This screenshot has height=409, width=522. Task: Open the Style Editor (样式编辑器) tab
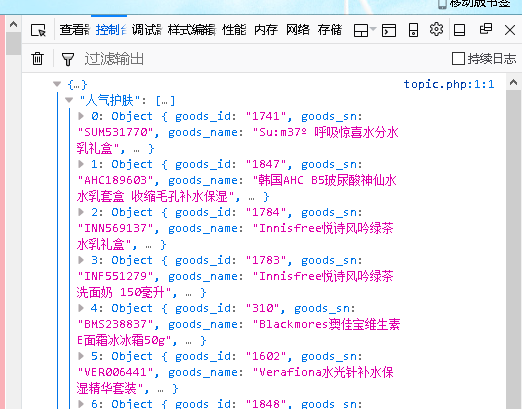click(x=192, y=30)
